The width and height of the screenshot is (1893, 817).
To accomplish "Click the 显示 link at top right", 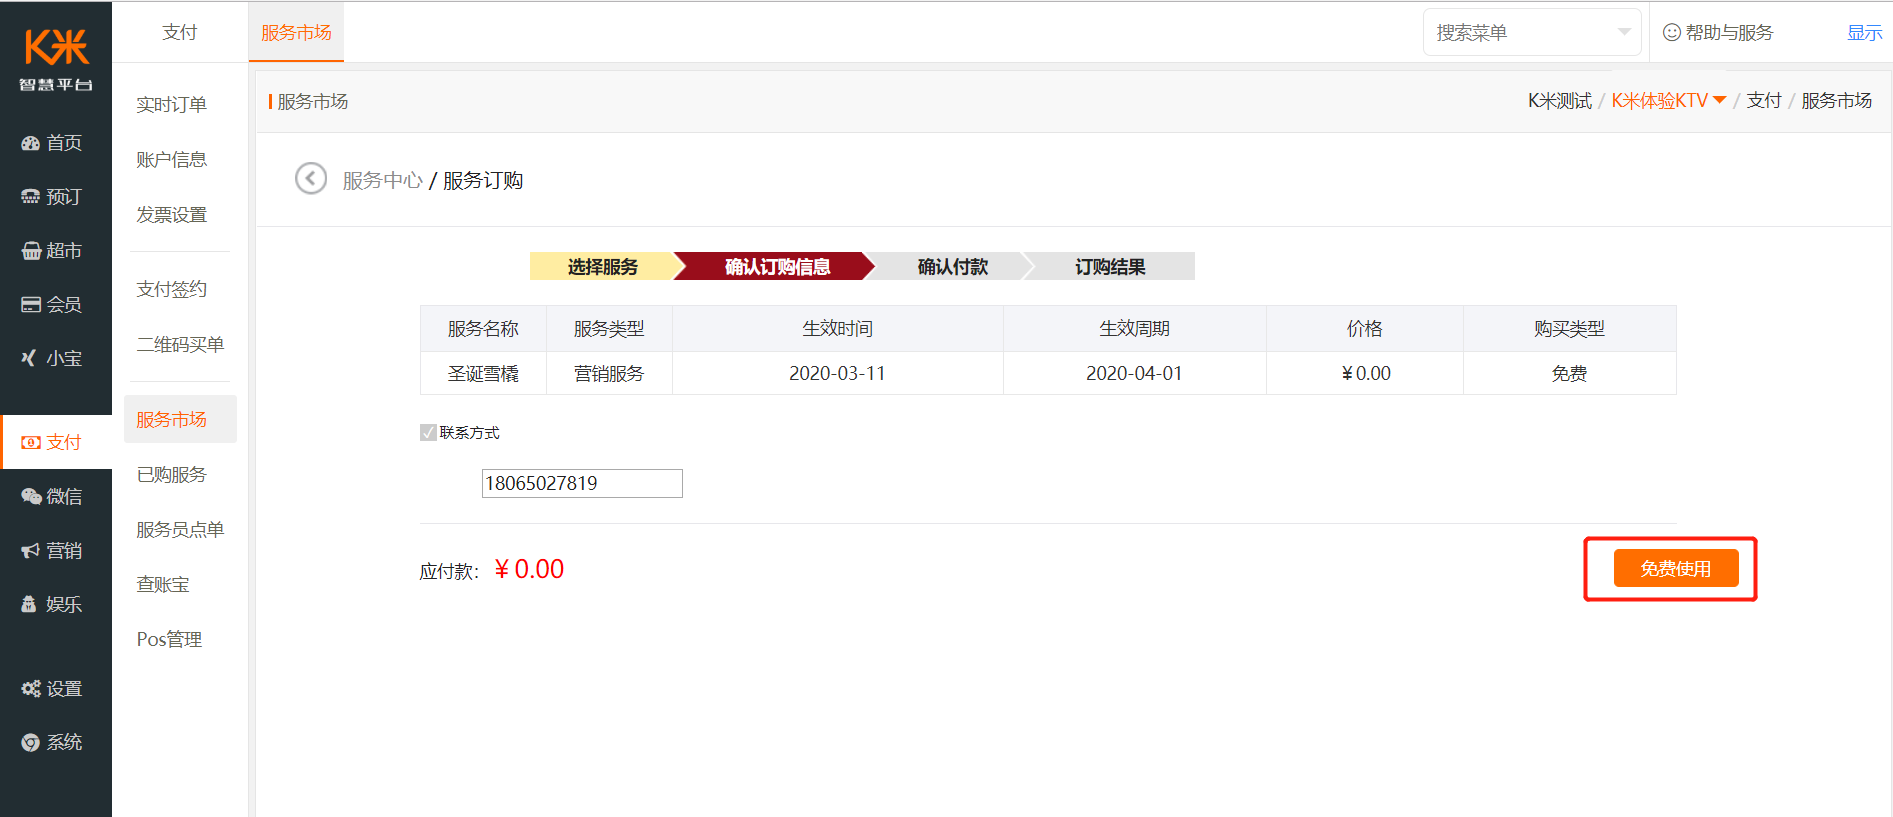I will point(1864,33).
